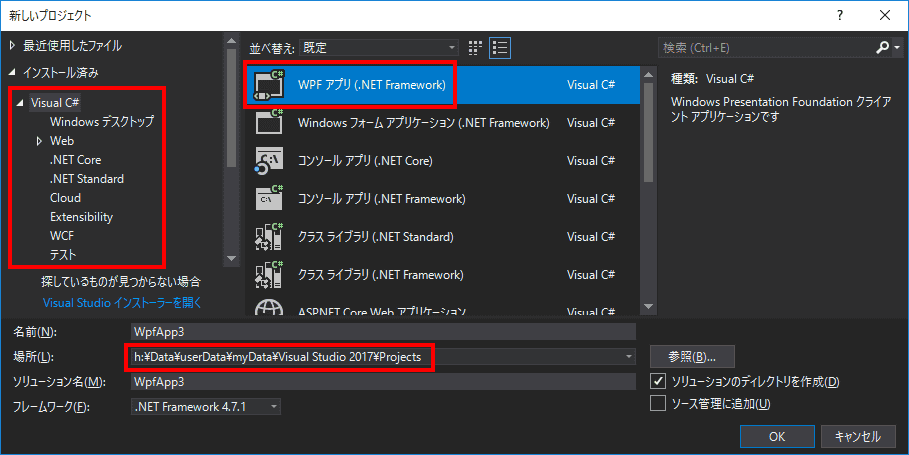Select クラス ライブラリ (.NET Standard) text
The height and width of the screenshot is (455, 909).
(376, 236)
